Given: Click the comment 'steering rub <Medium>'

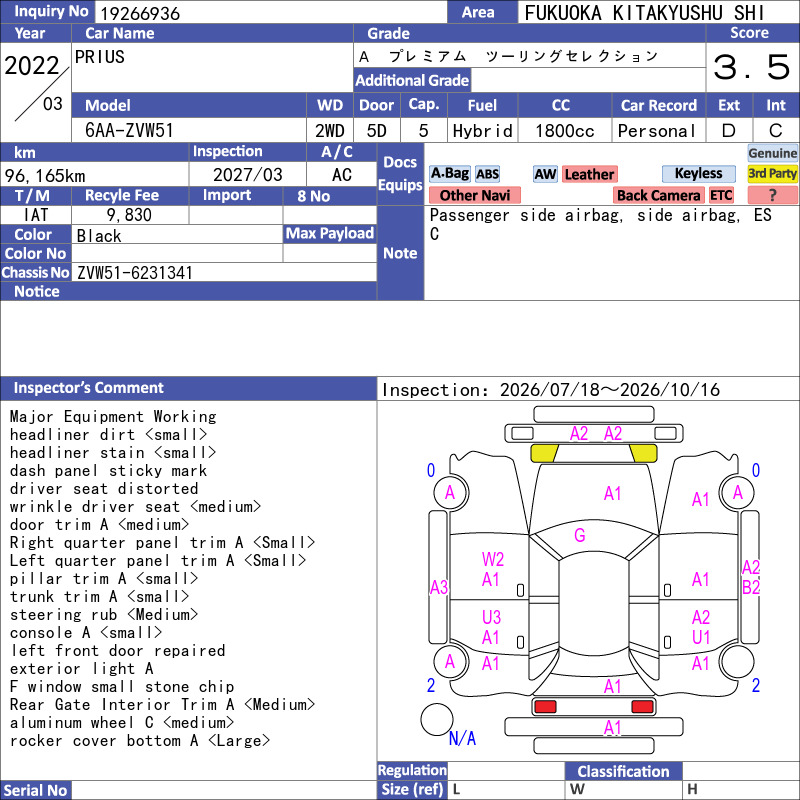Looking at the screenshot, I should 104,615.
